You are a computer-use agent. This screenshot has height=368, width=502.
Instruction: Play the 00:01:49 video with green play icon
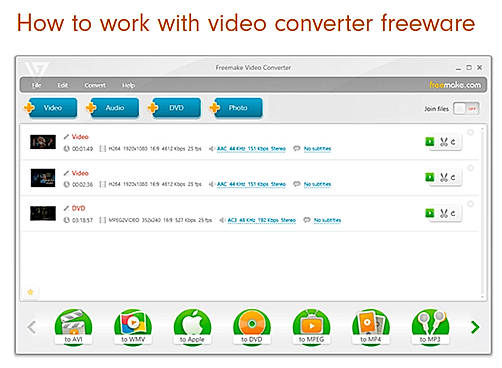tap(430, 141)
